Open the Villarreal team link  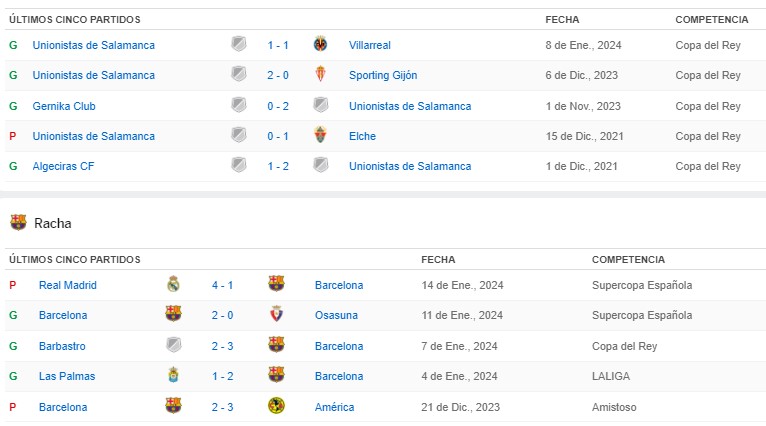tap(369, 45)
